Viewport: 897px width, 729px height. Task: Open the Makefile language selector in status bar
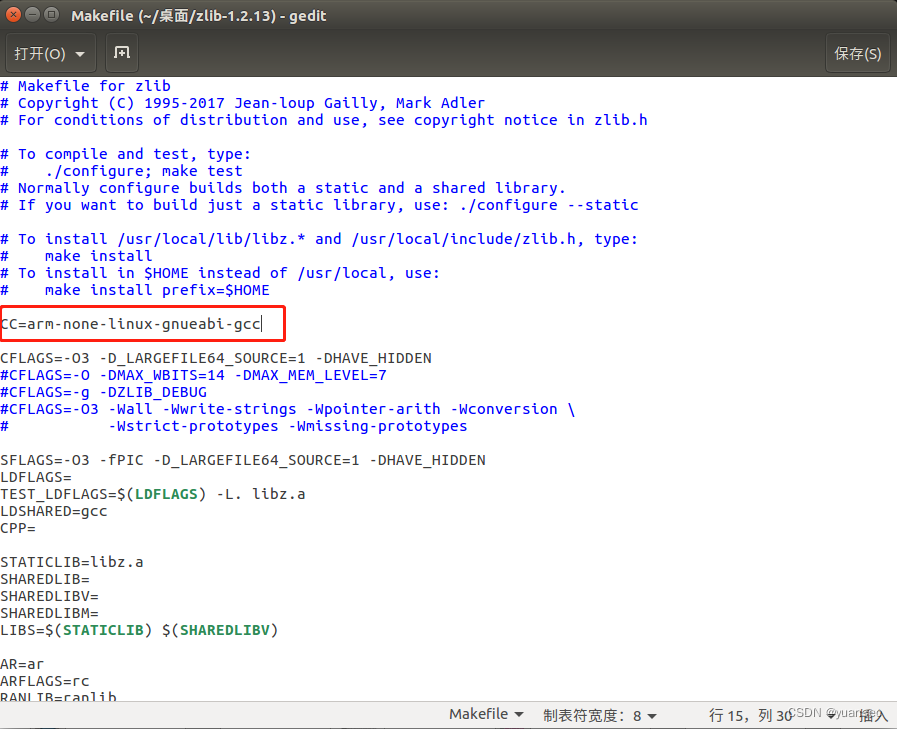click(x=486, y=714)
